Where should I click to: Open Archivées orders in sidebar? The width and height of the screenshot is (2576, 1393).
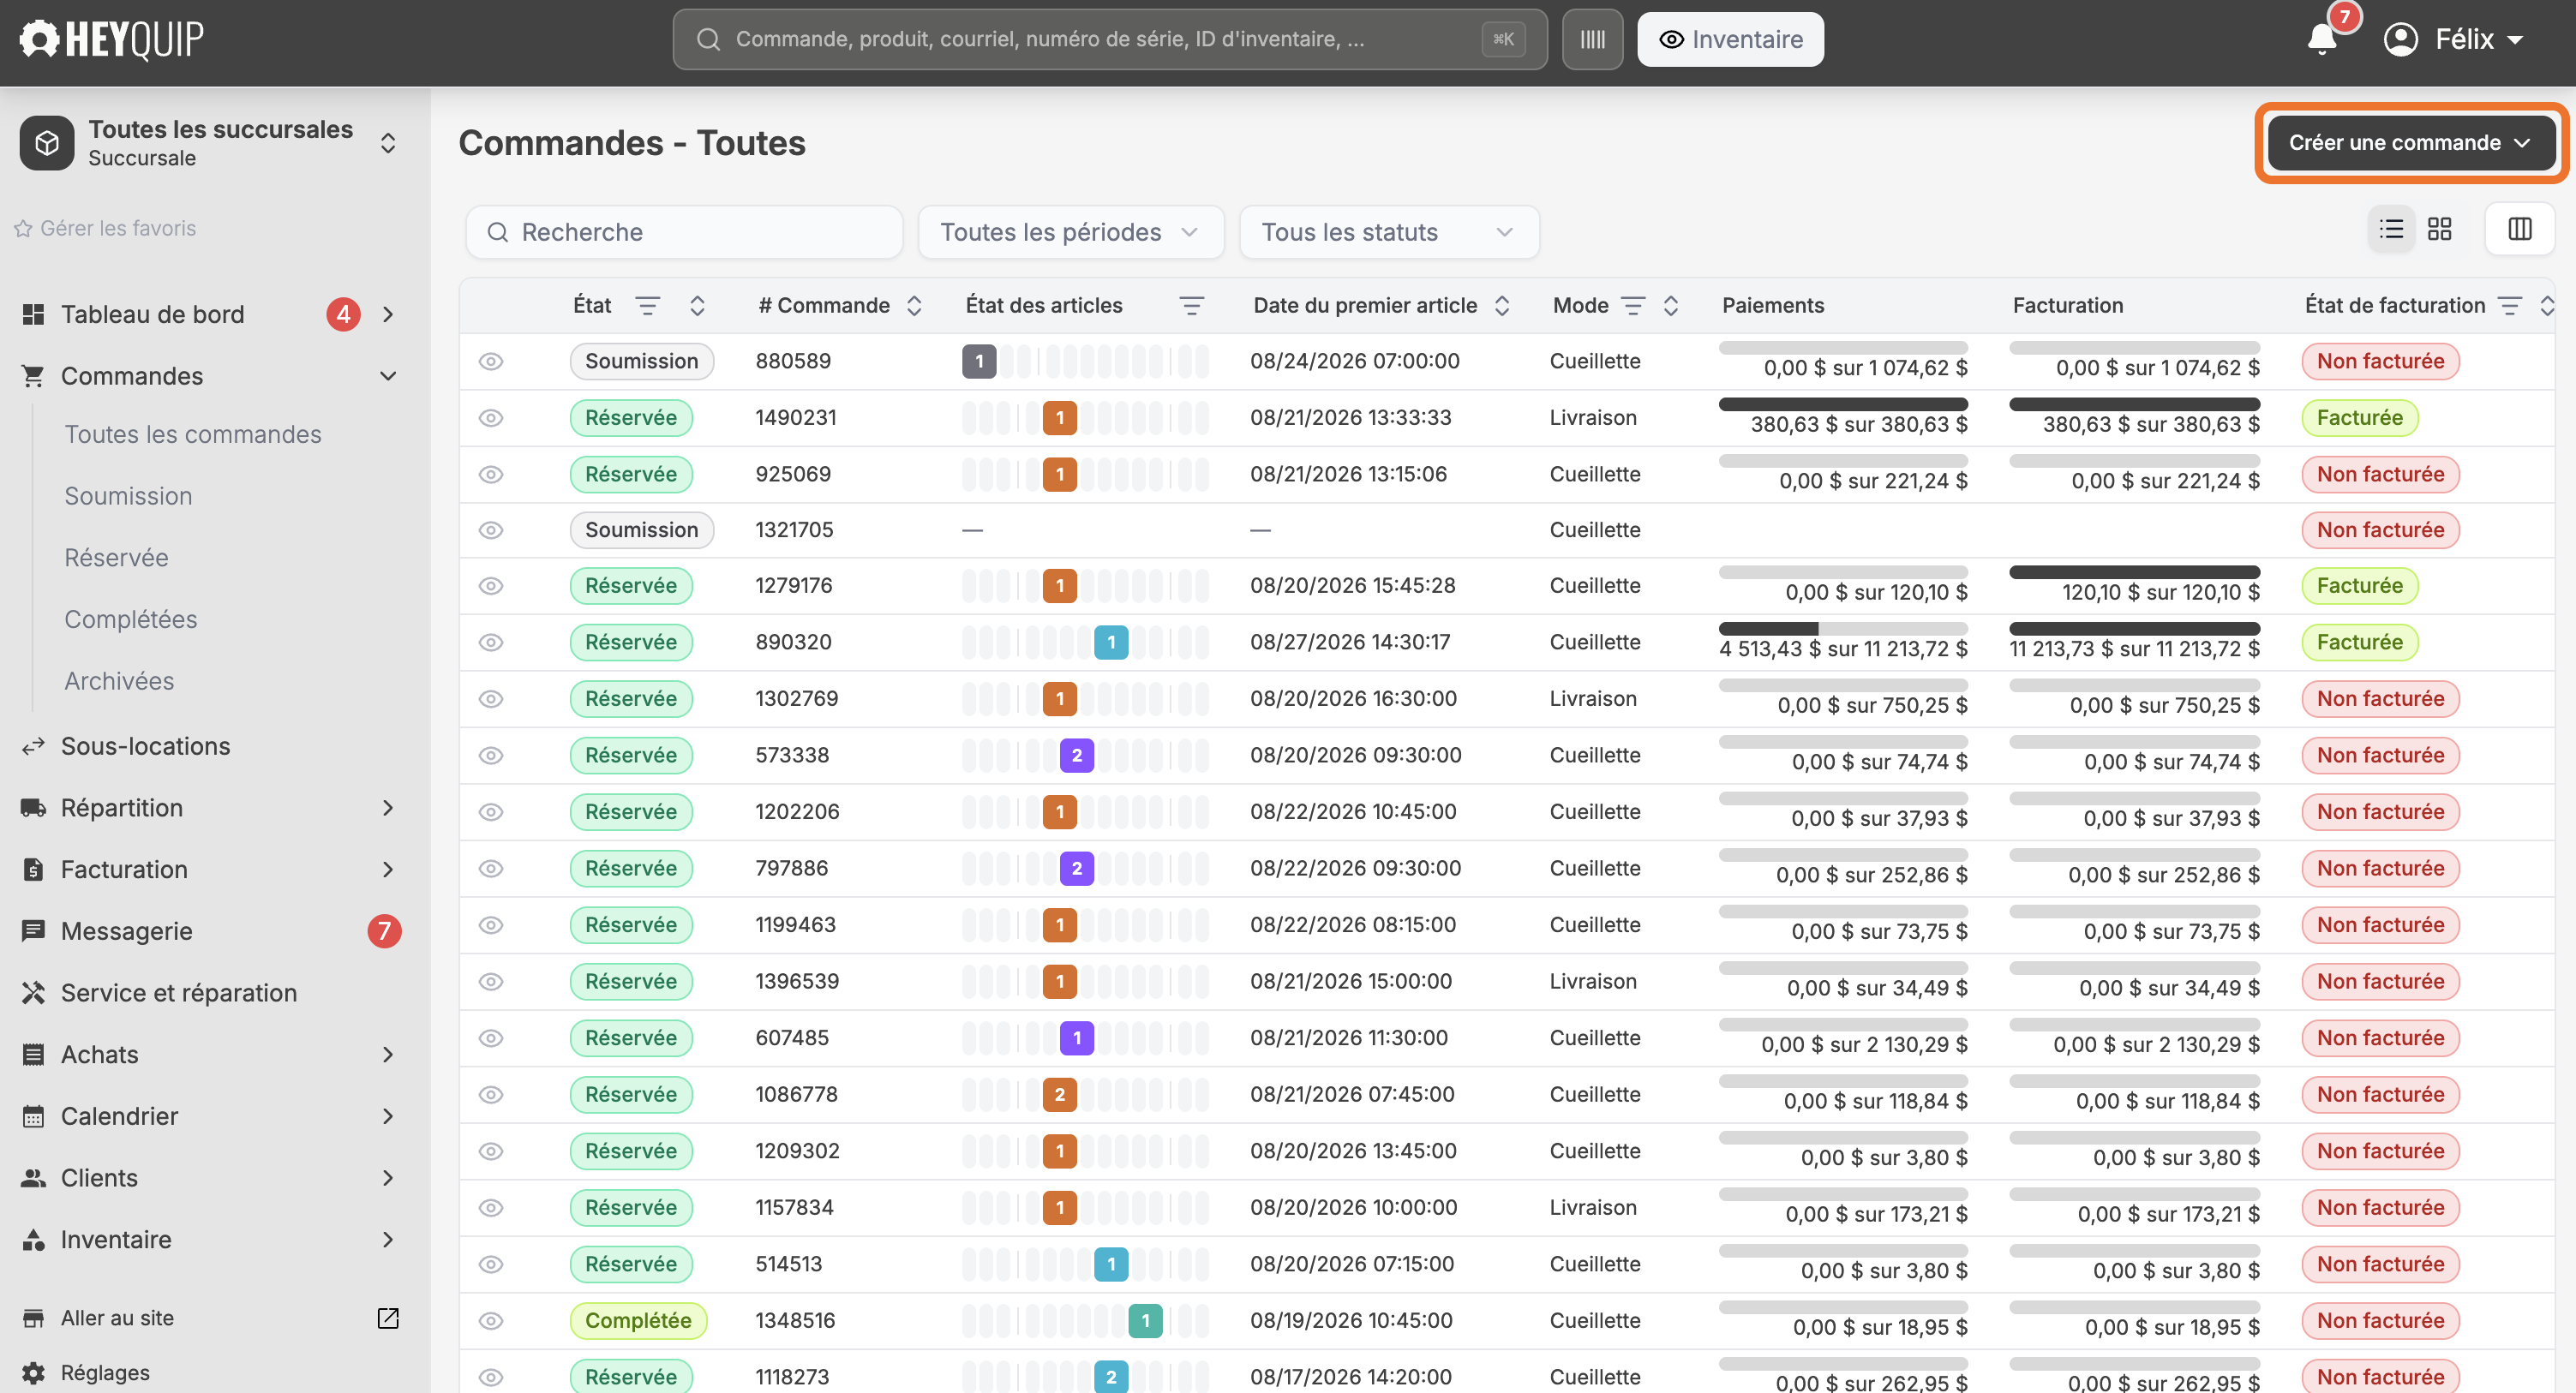pos(119,681)
